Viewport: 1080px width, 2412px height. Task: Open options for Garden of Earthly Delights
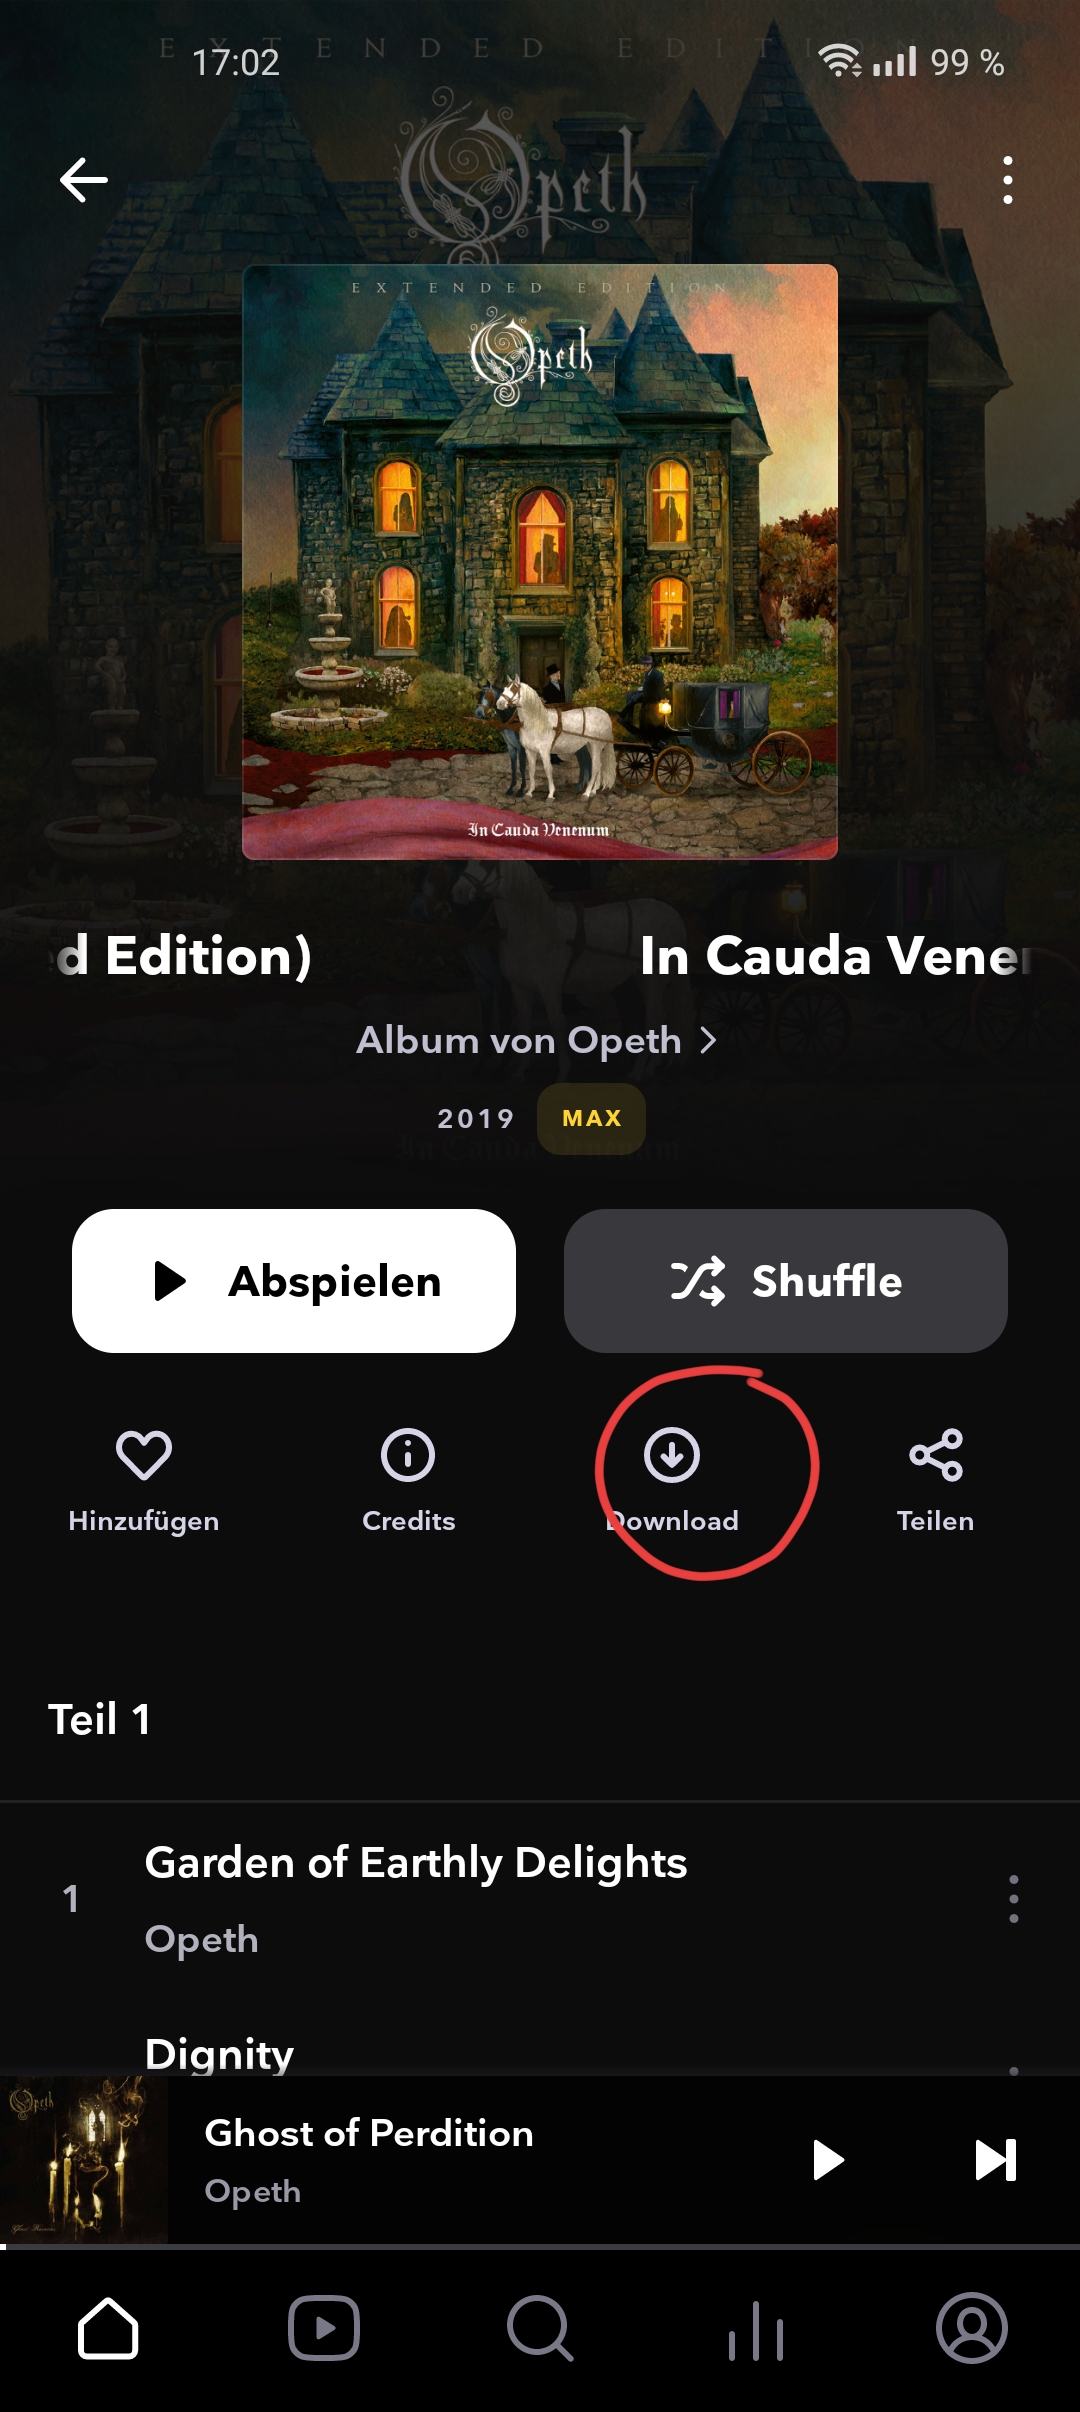click(x=1014, y=1899)
